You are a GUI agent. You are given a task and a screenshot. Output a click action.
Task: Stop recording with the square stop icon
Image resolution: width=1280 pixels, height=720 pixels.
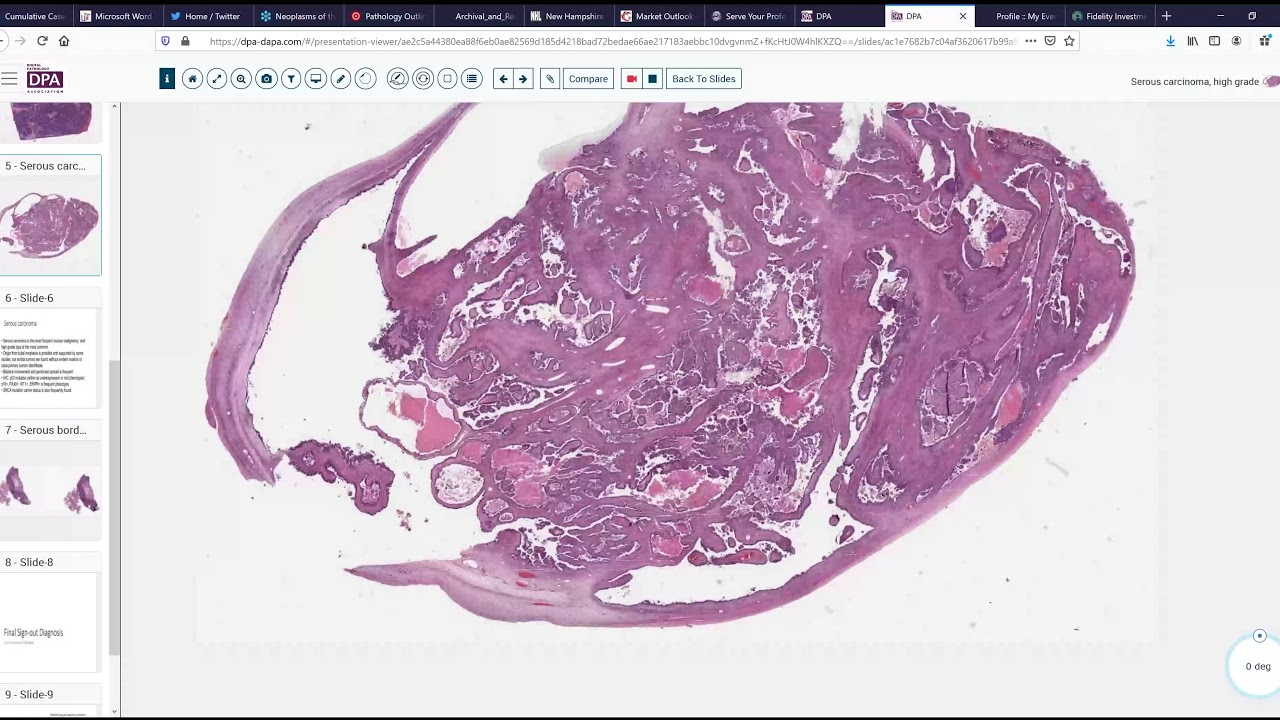tap(652, 79)
